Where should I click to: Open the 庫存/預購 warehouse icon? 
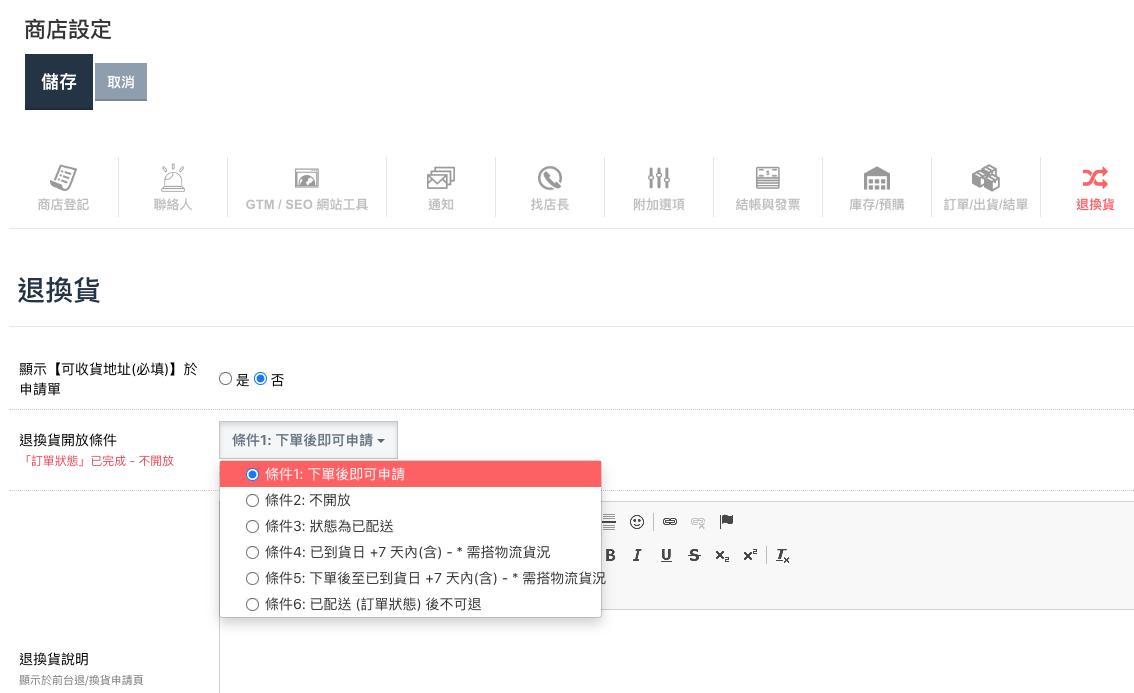[x=877, y=178]
